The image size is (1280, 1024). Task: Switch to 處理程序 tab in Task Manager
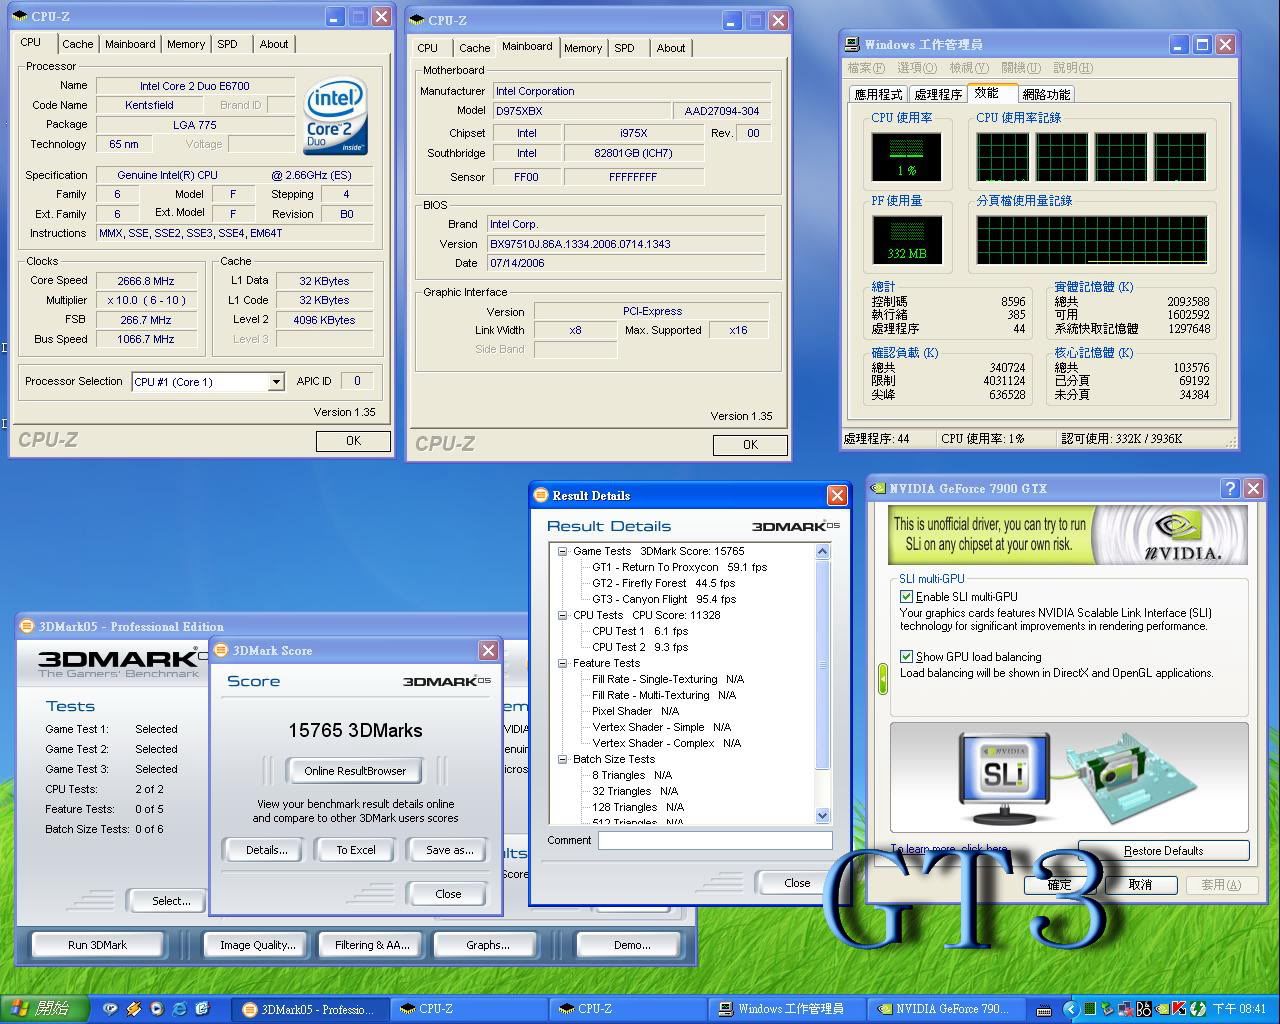(938, 94)
